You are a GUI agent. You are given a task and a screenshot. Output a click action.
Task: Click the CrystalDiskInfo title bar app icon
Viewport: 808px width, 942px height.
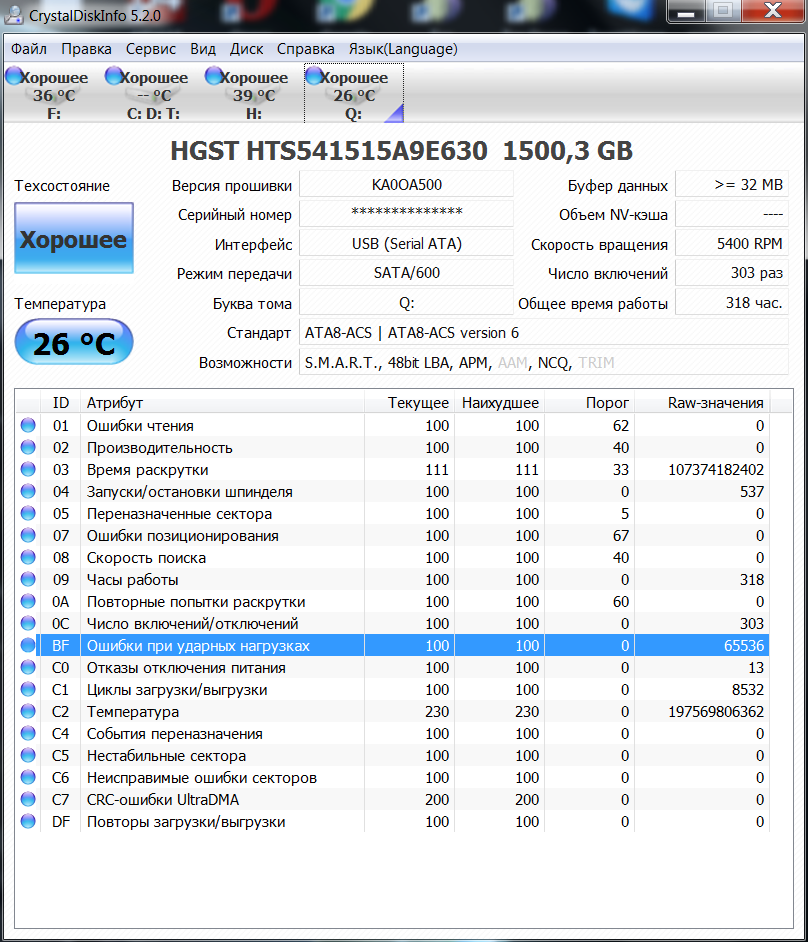click(13, 14)
